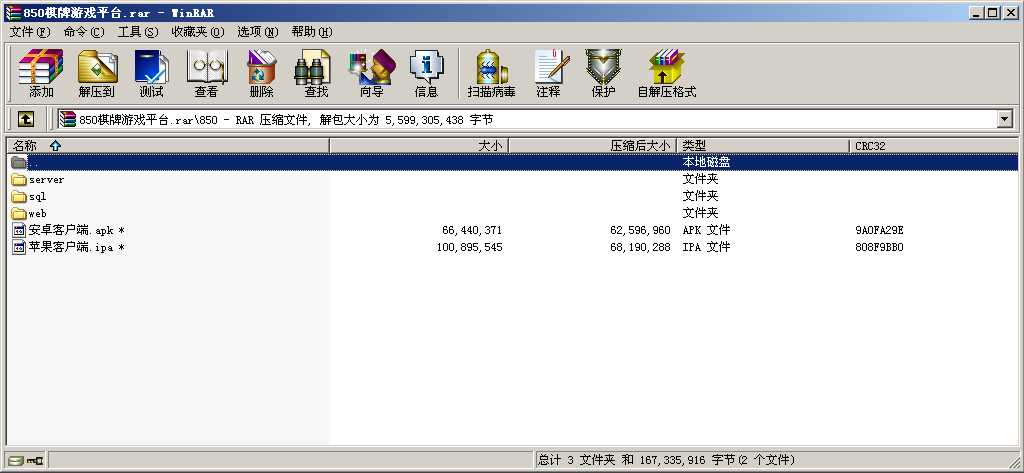Image resolution: width=1024 pixels, height=473 pixels.
Task: Click CRC32 value 9A0FA29E
Action: click(879, 231)
